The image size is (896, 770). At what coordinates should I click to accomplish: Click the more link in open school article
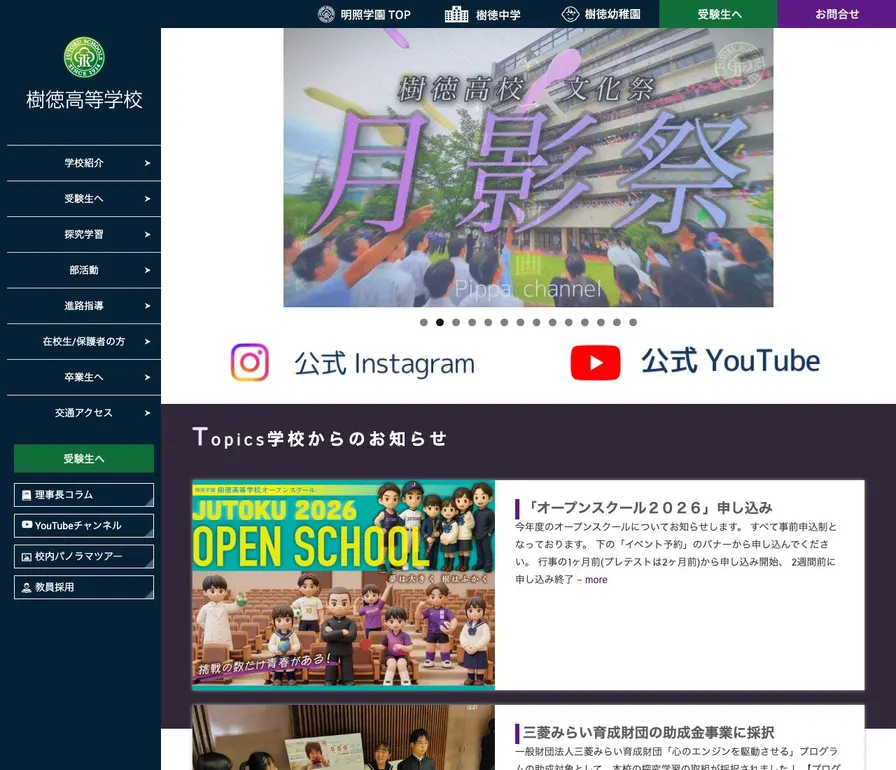click(x=596, y=580)
